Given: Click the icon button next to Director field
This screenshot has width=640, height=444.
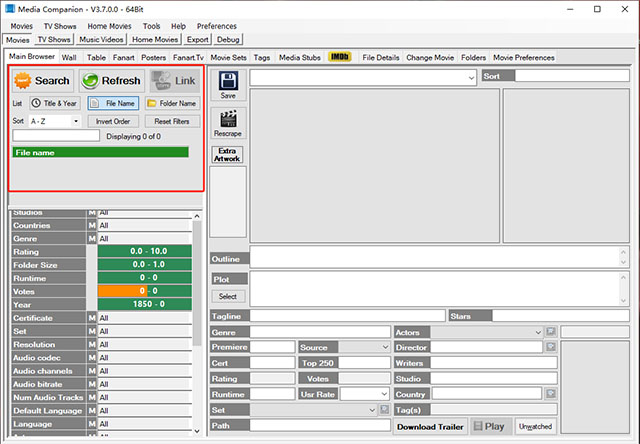Looking at the screenshot, I should [550, 347].
